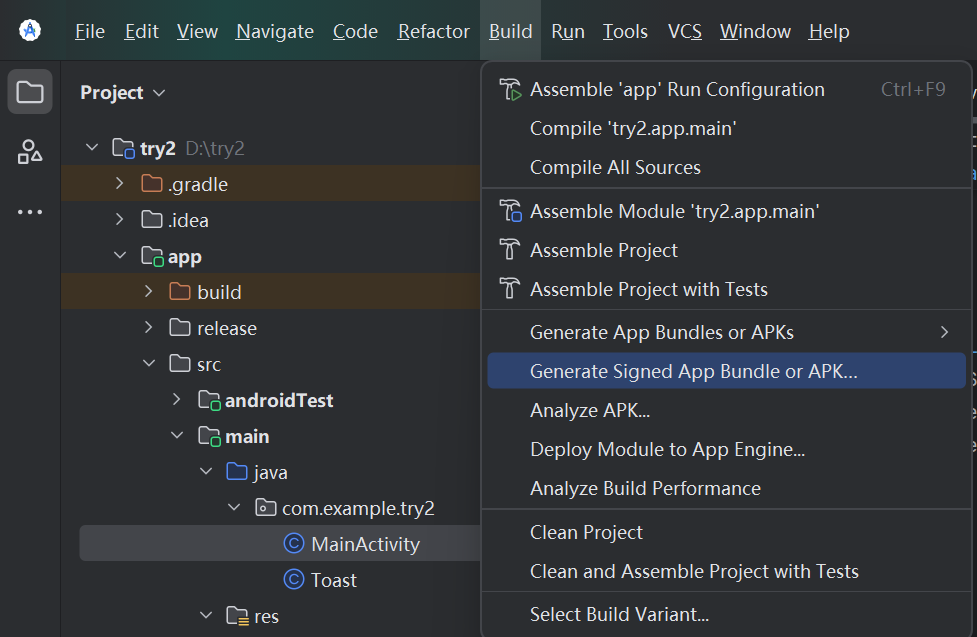Click the Assemble 'app' Run Configuration icon
977x637 pixels.
[510, 89]
